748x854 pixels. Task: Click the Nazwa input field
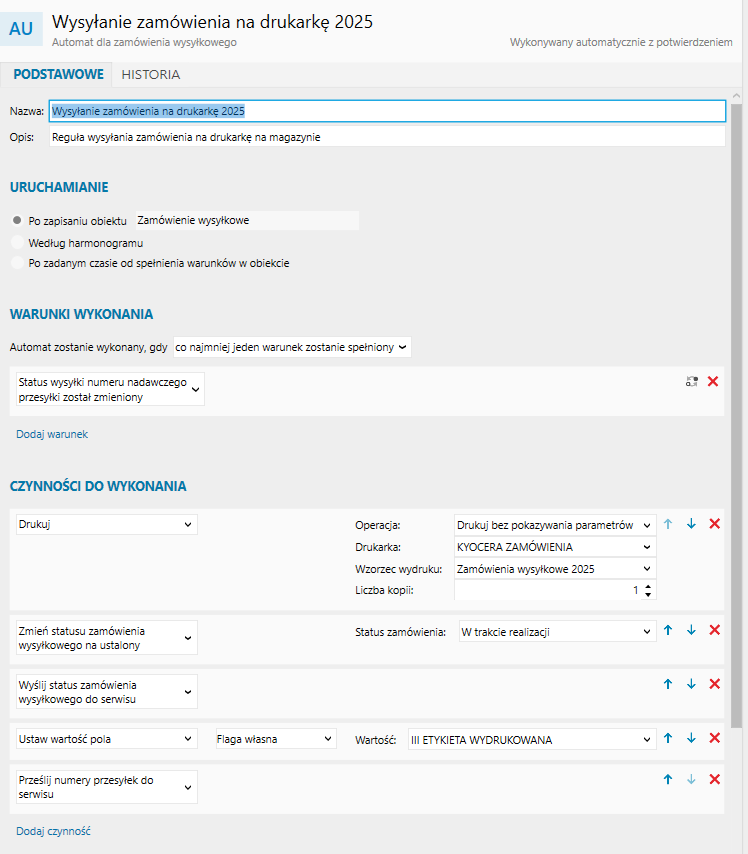point(387,111)
